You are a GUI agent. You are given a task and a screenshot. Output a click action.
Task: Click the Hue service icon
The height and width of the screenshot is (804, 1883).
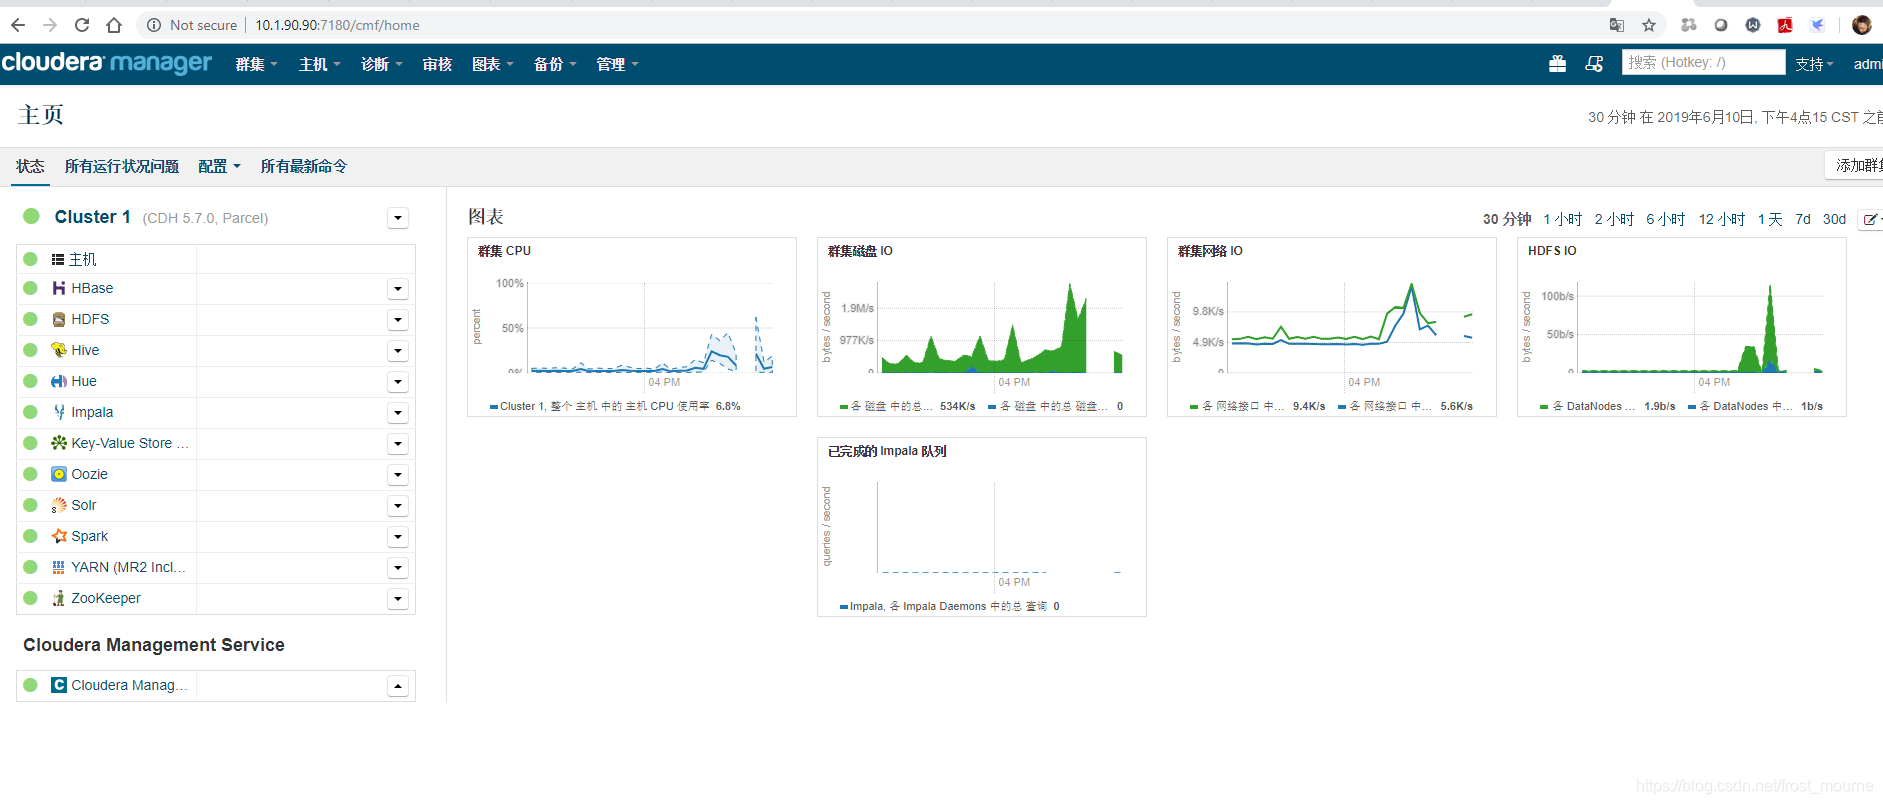click(59, 381)
